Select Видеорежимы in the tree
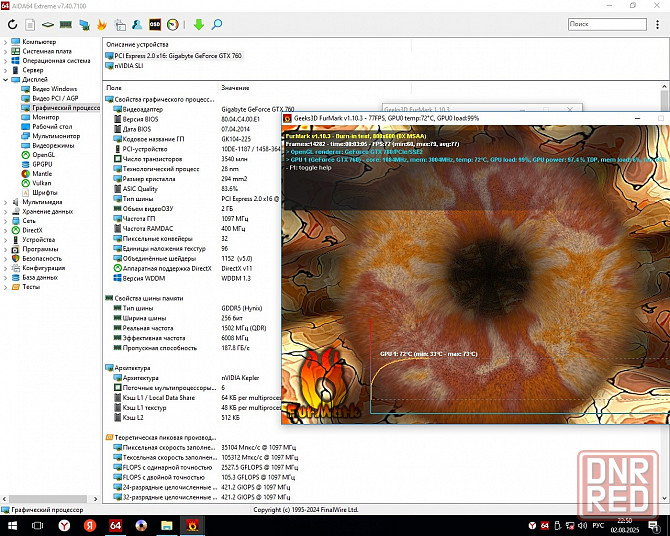This screenshot has width=670, height=536. (53, 145)
